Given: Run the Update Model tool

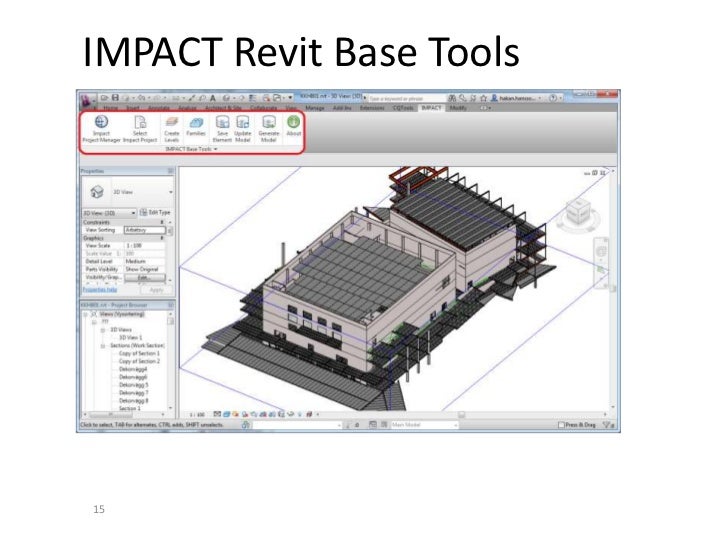Looking at the screenshot, I should pyautogui.click(x=242, y=129).
